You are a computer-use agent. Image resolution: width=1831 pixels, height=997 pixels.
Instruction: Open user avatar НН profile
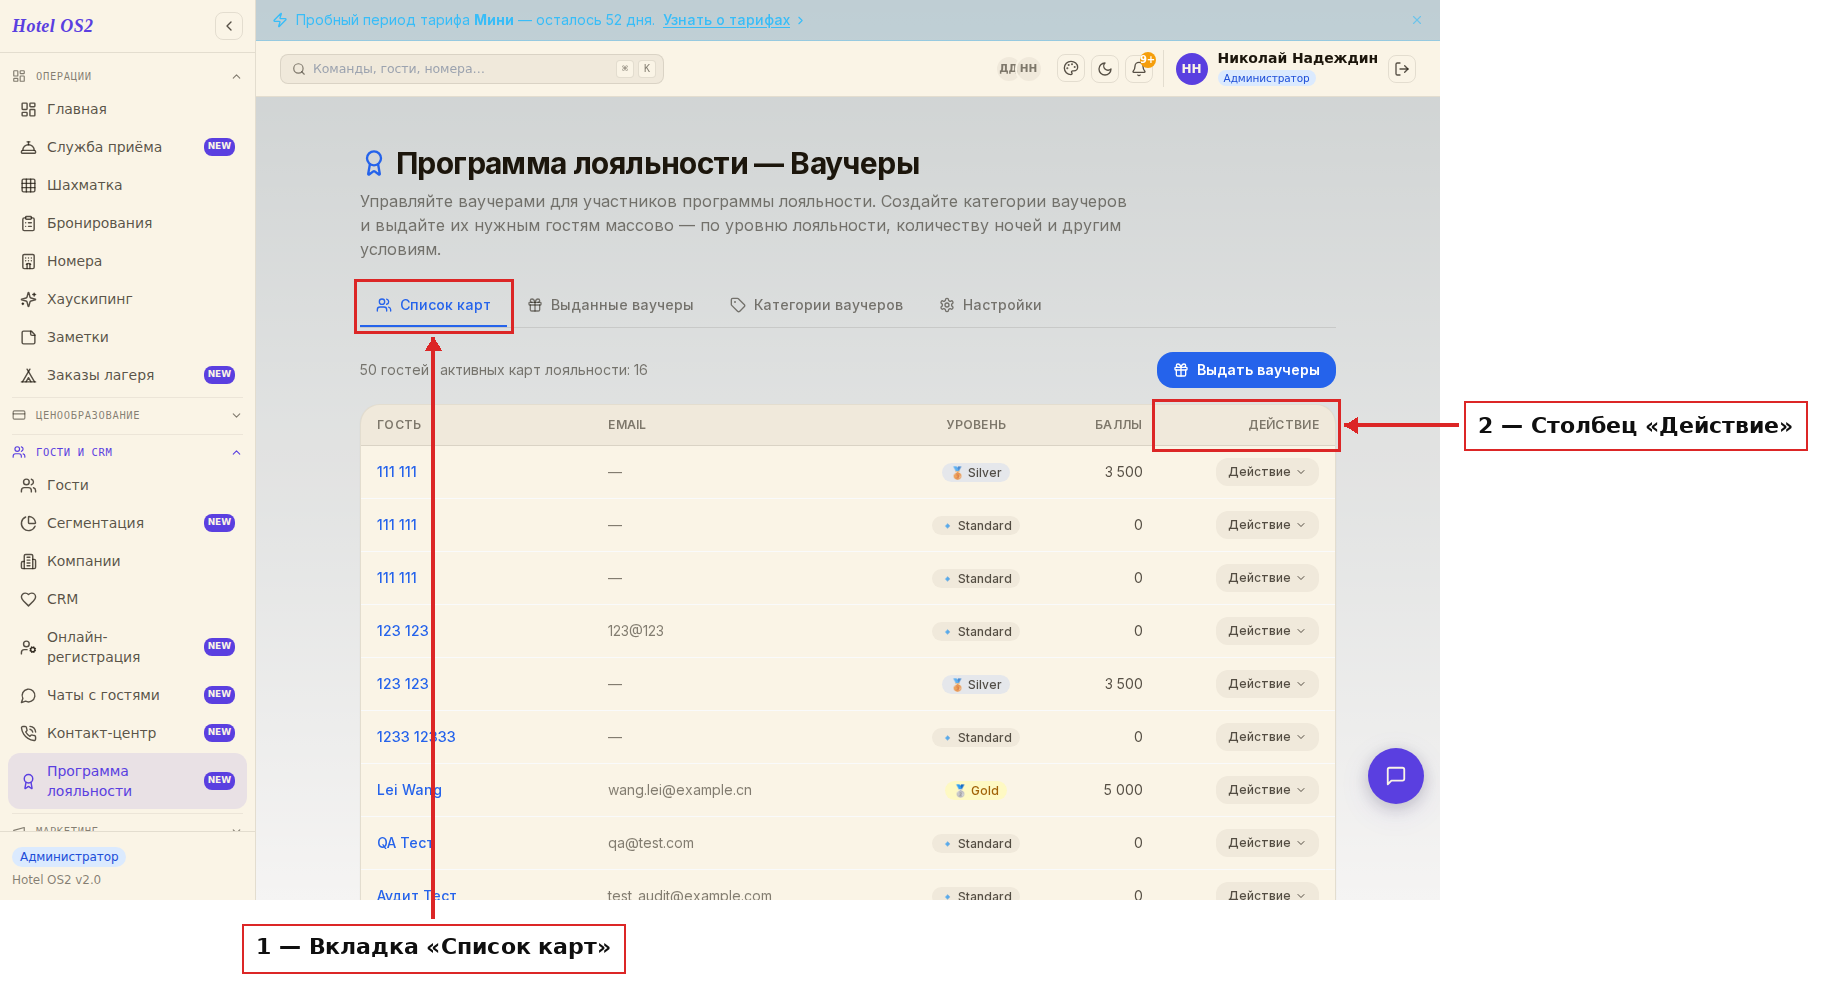1191,69
